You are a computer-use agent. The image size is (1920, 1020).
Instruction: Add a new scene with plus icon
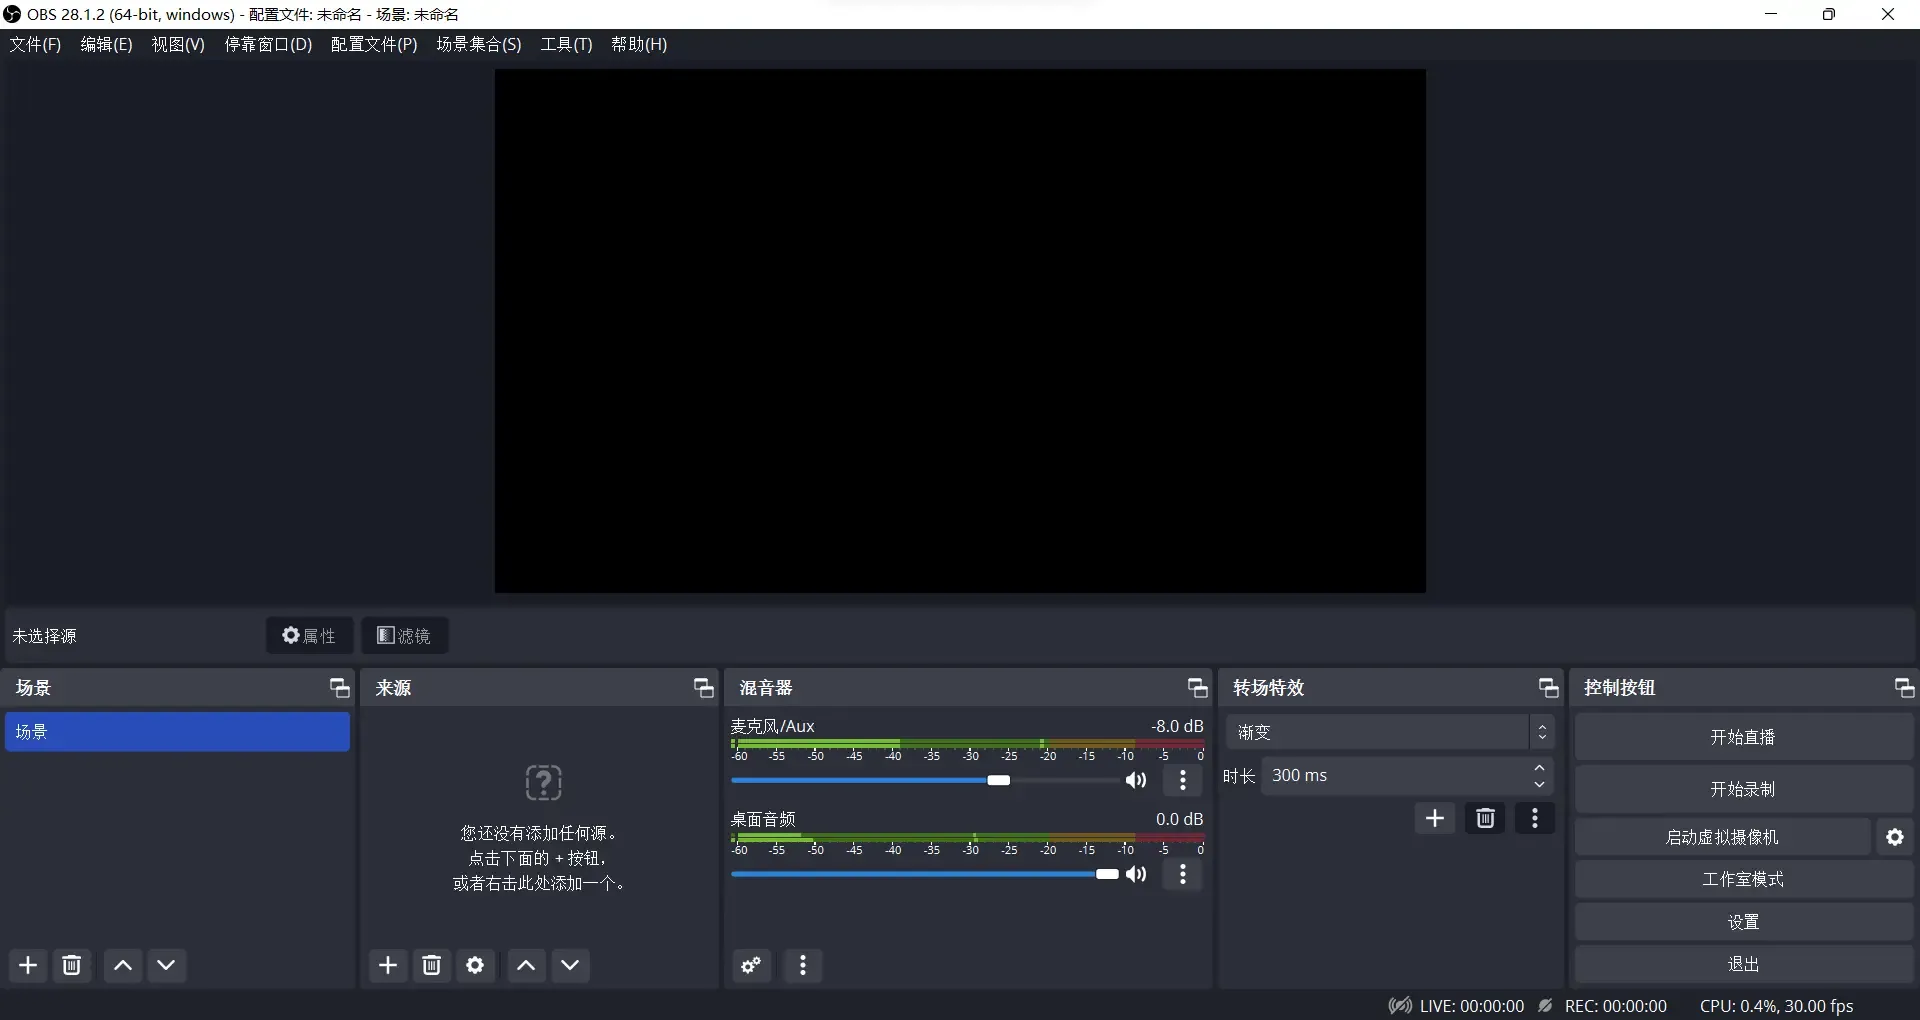click(x=28, y=965)
